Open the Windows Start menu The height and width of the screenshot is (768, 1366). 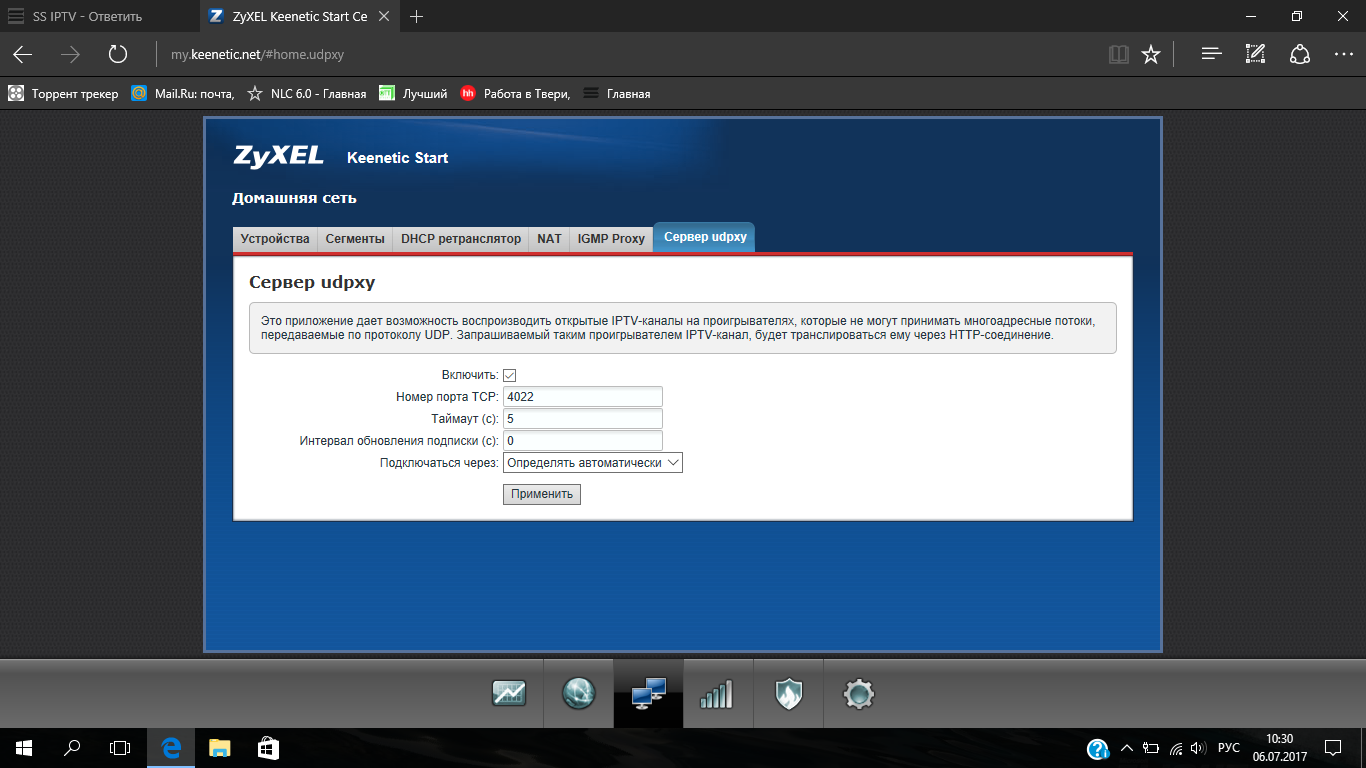pos(24,748)
